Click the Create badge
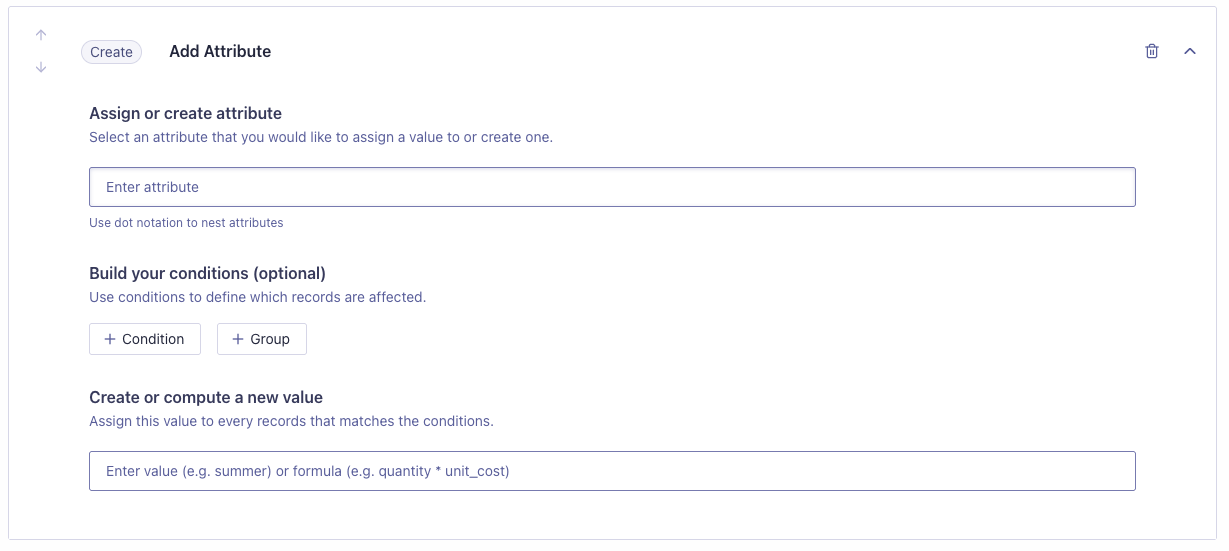The height and width of the screenshot is (551, 1229). (x=111, y=52)
